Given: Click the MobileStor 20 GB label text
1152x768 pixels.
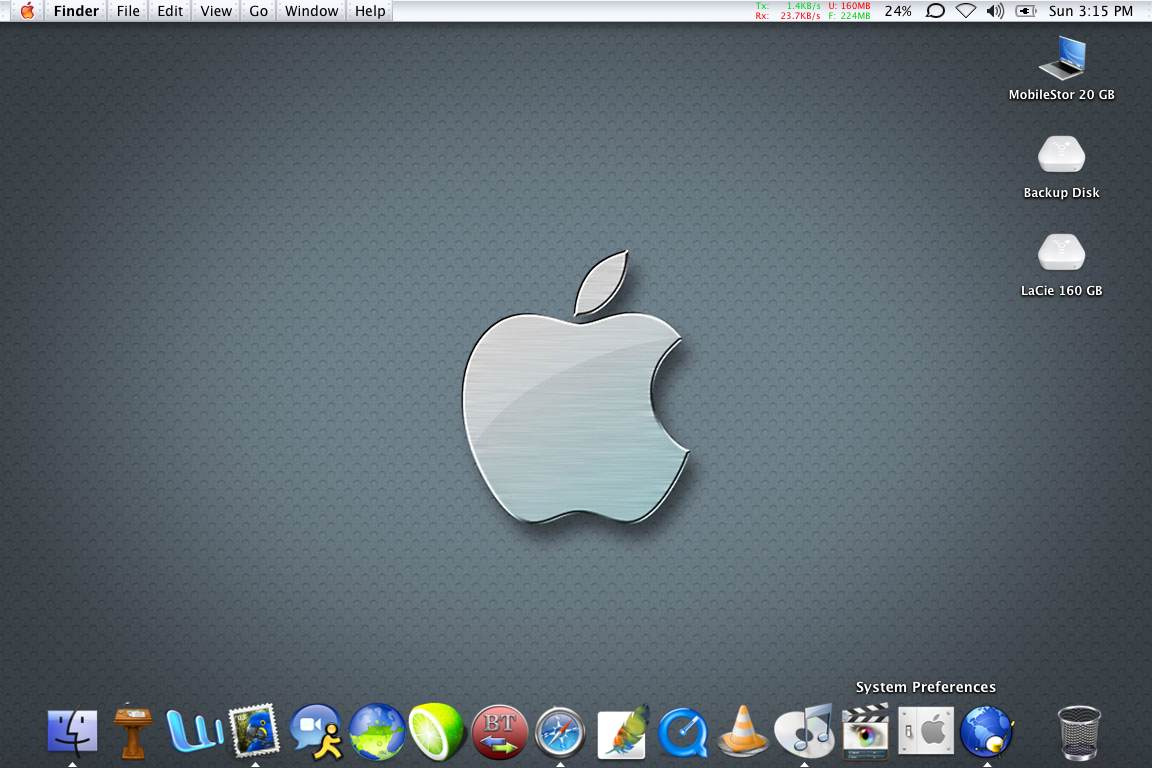Looking at the screenshot, I should (1062, 95).
